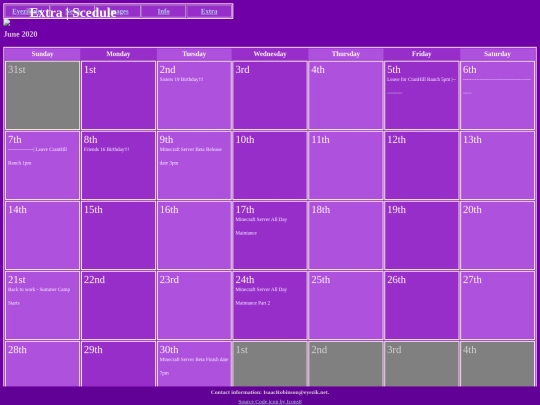Click the 13th day cell
Viewport: 540px width, 405px height.
click(x=497, y=165)
